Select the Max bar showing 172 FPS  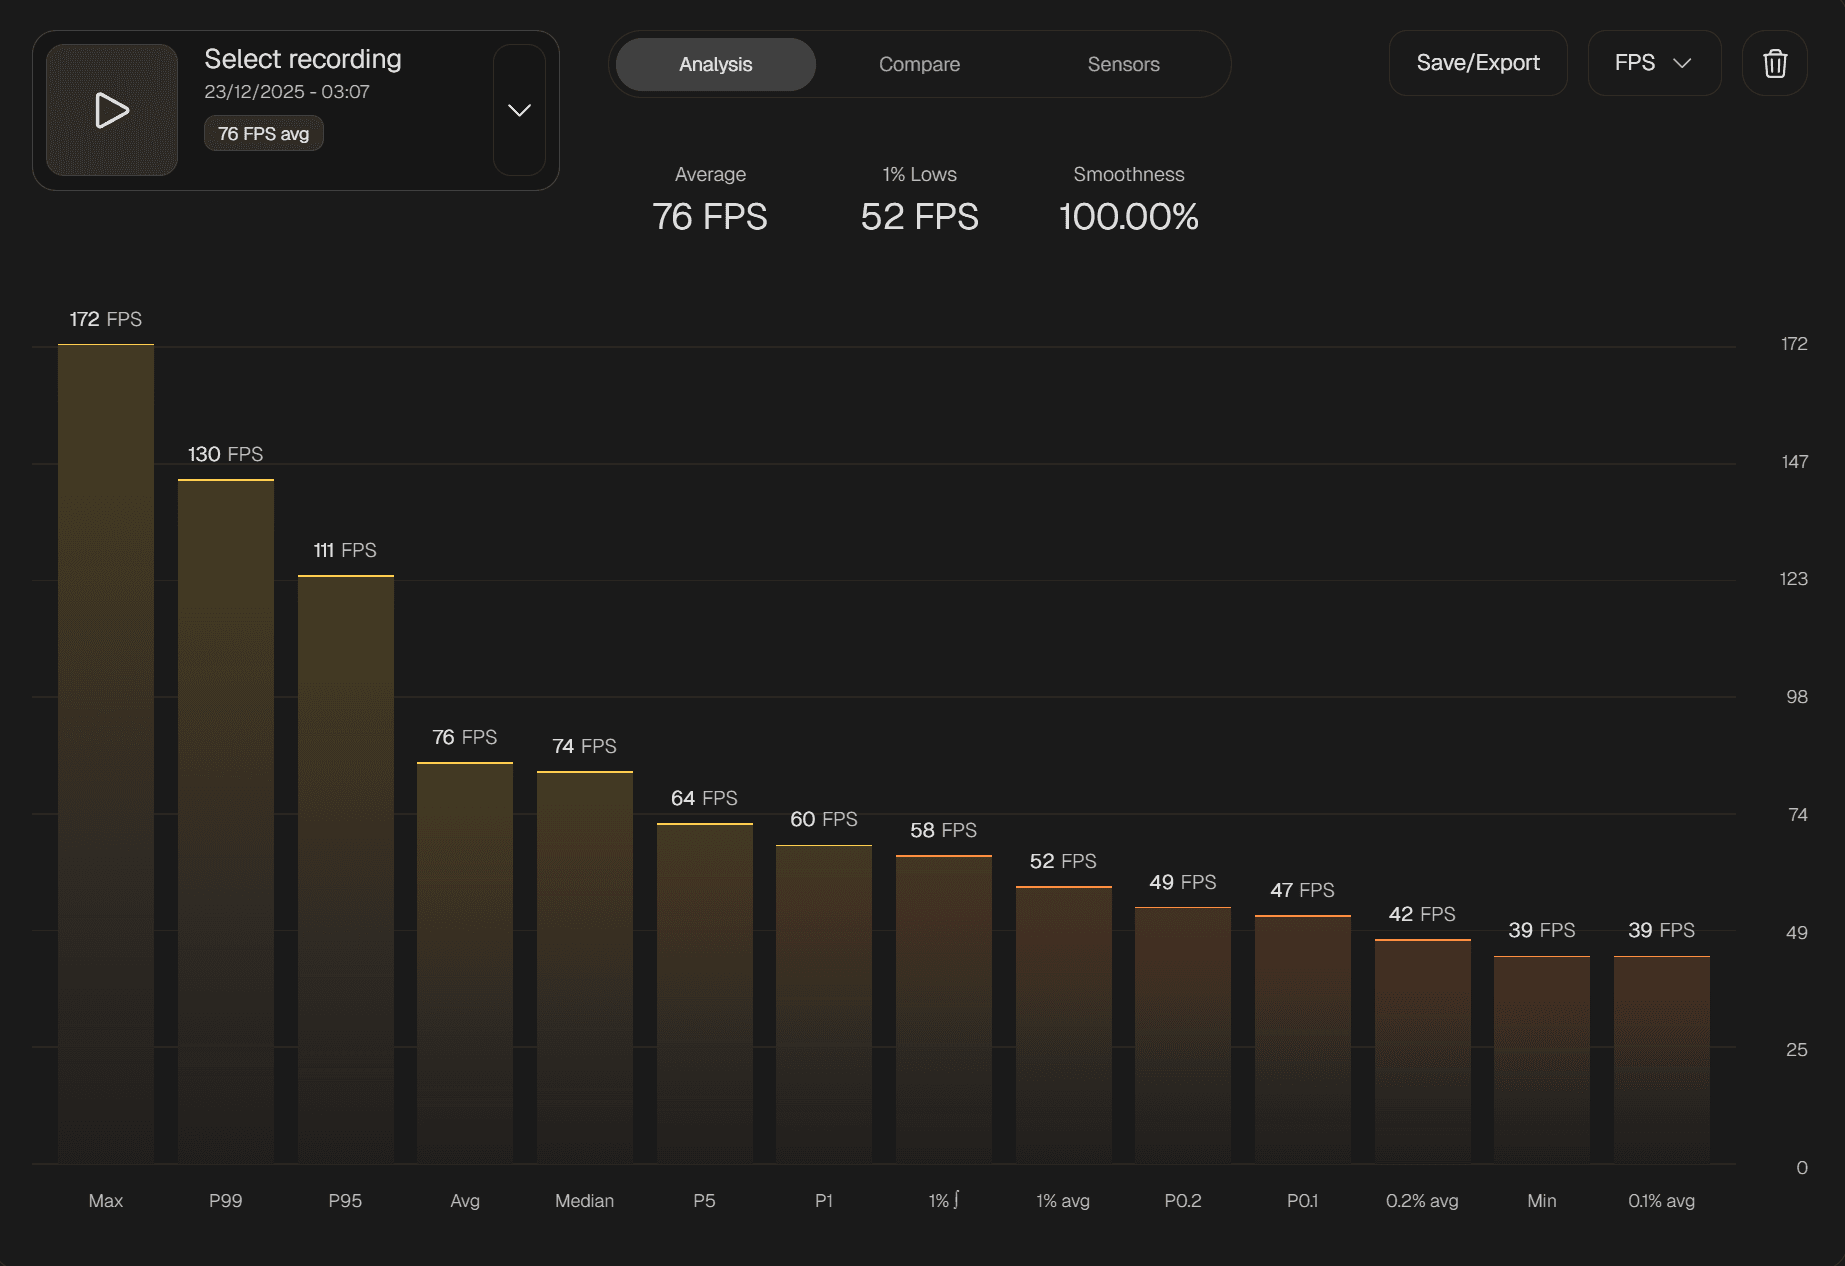[106, 750]
